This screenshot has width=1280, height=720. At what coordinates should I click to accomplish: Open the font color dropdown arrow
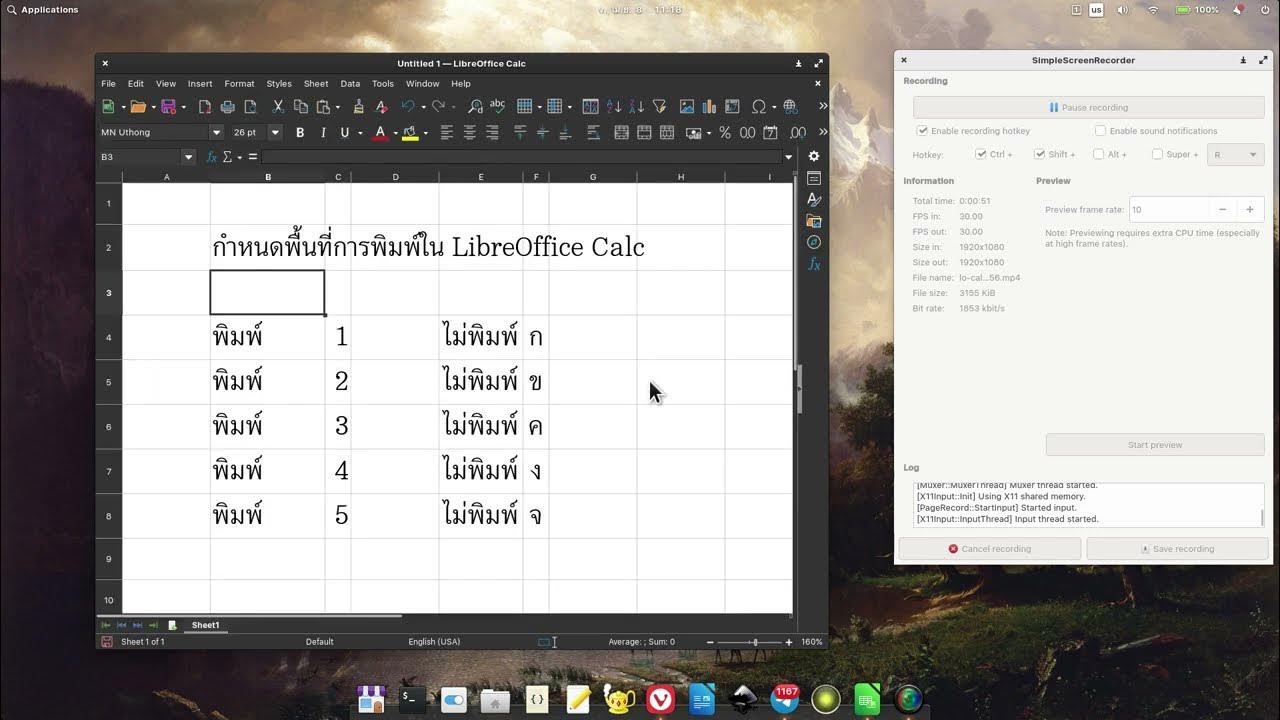(395, 132)
